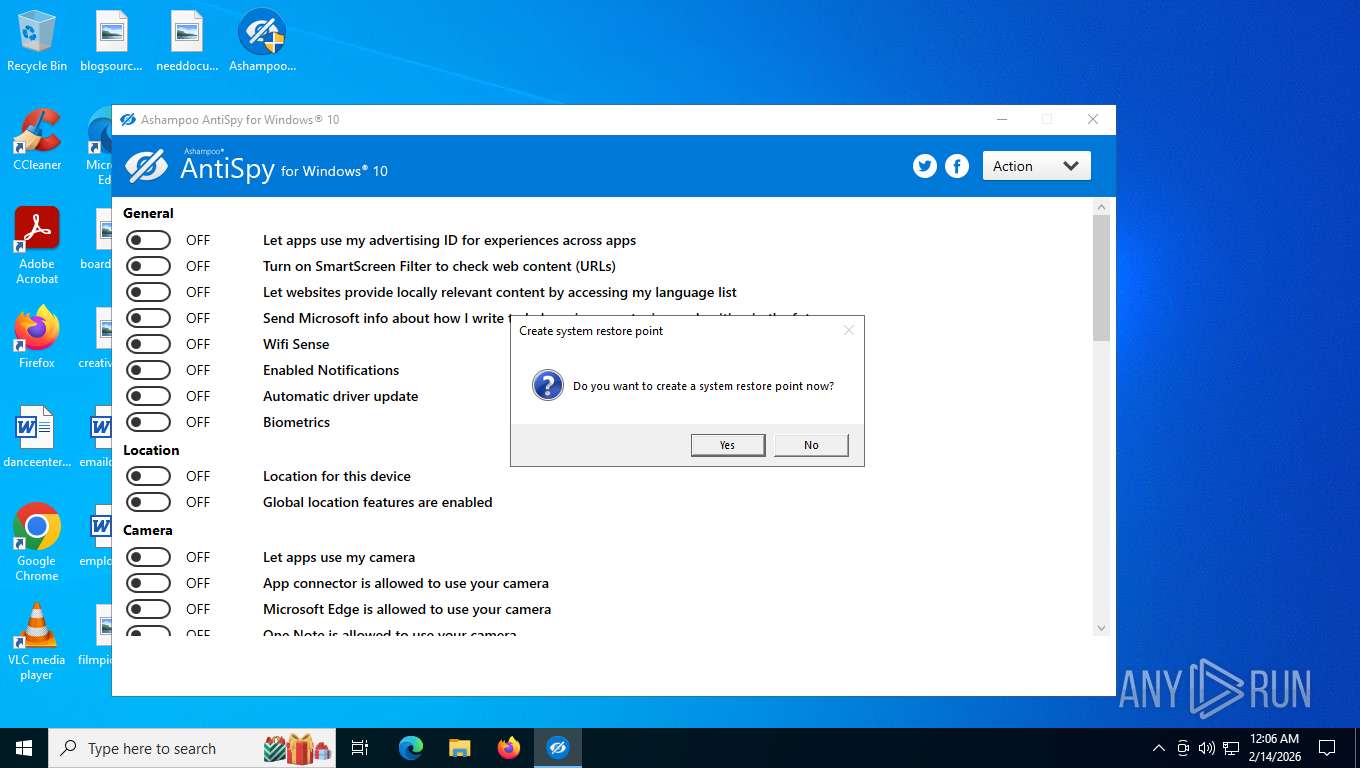Minimize the AntiSpy window
The image size is (1360, 768).
coord(1002,119)
